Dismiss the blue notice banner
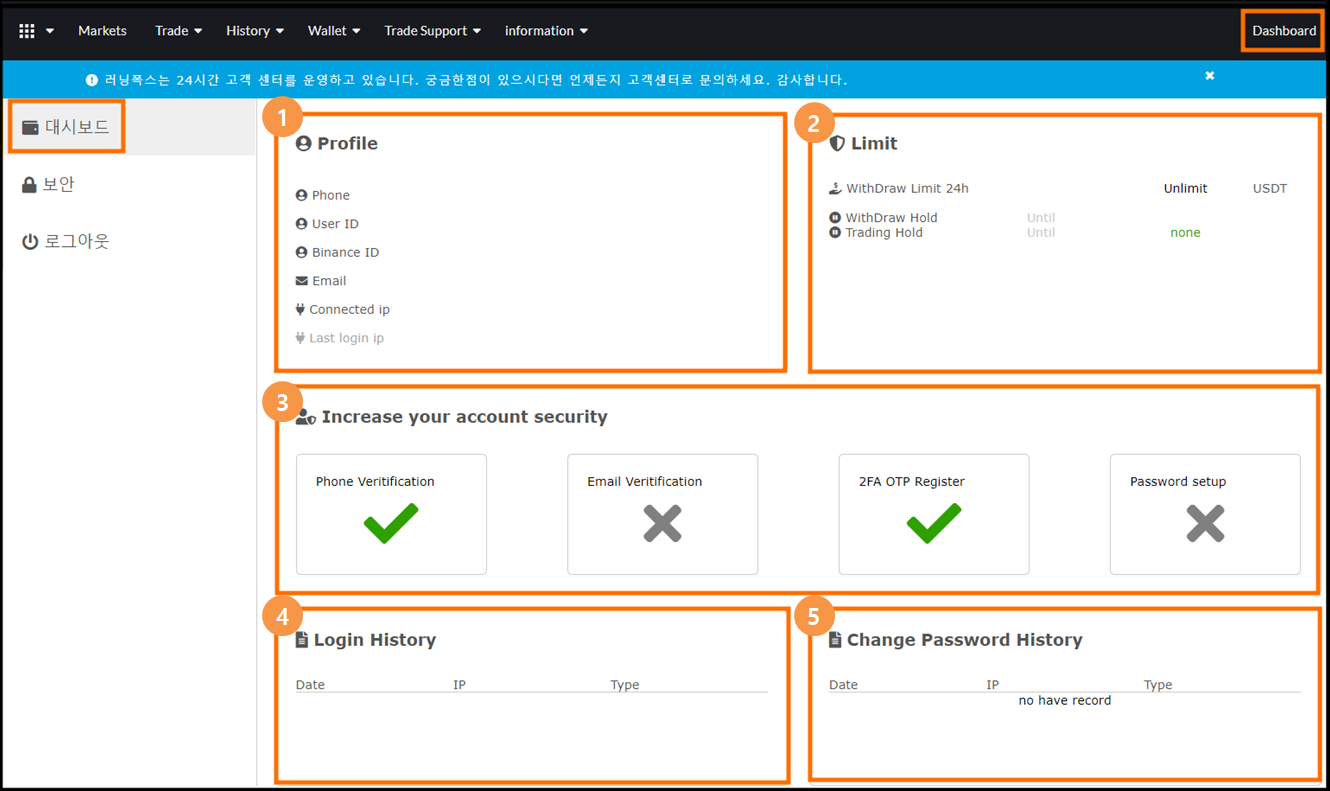 tap(1210, 76)
